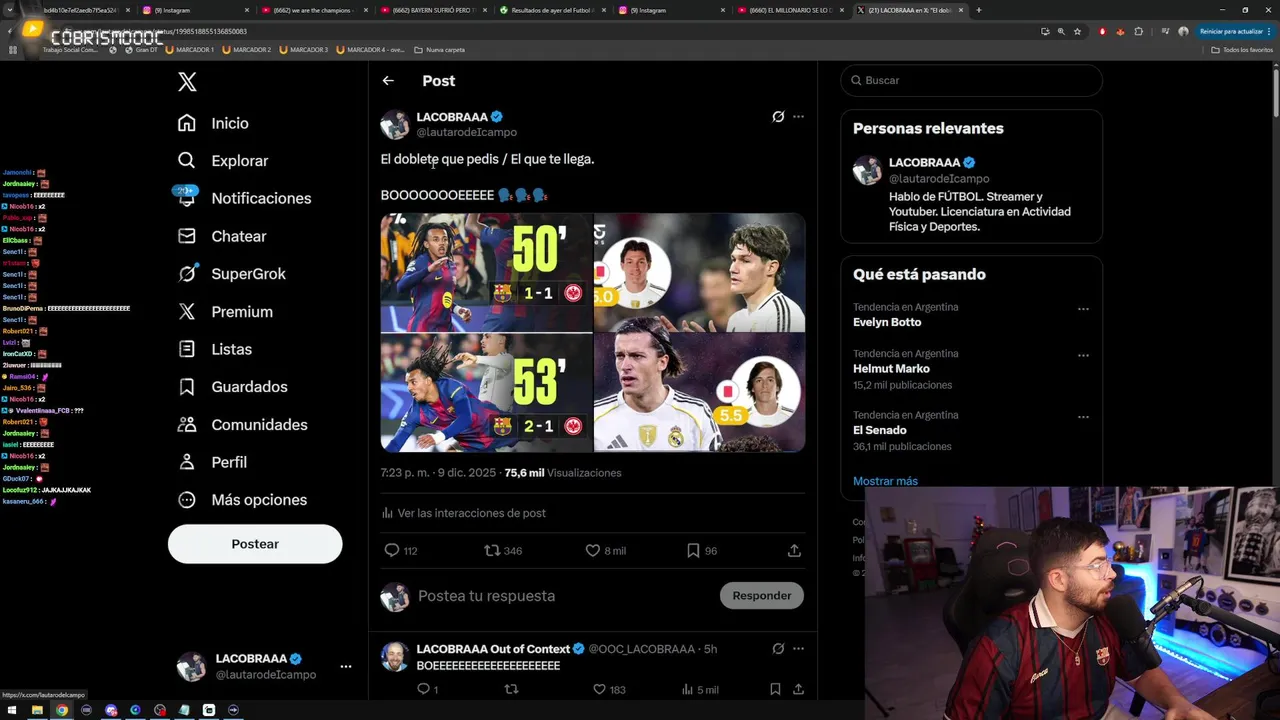The image size is (1280, 720).
Task: Open Chatear messages
Action: pyautogui.click(x=221, y=236)
